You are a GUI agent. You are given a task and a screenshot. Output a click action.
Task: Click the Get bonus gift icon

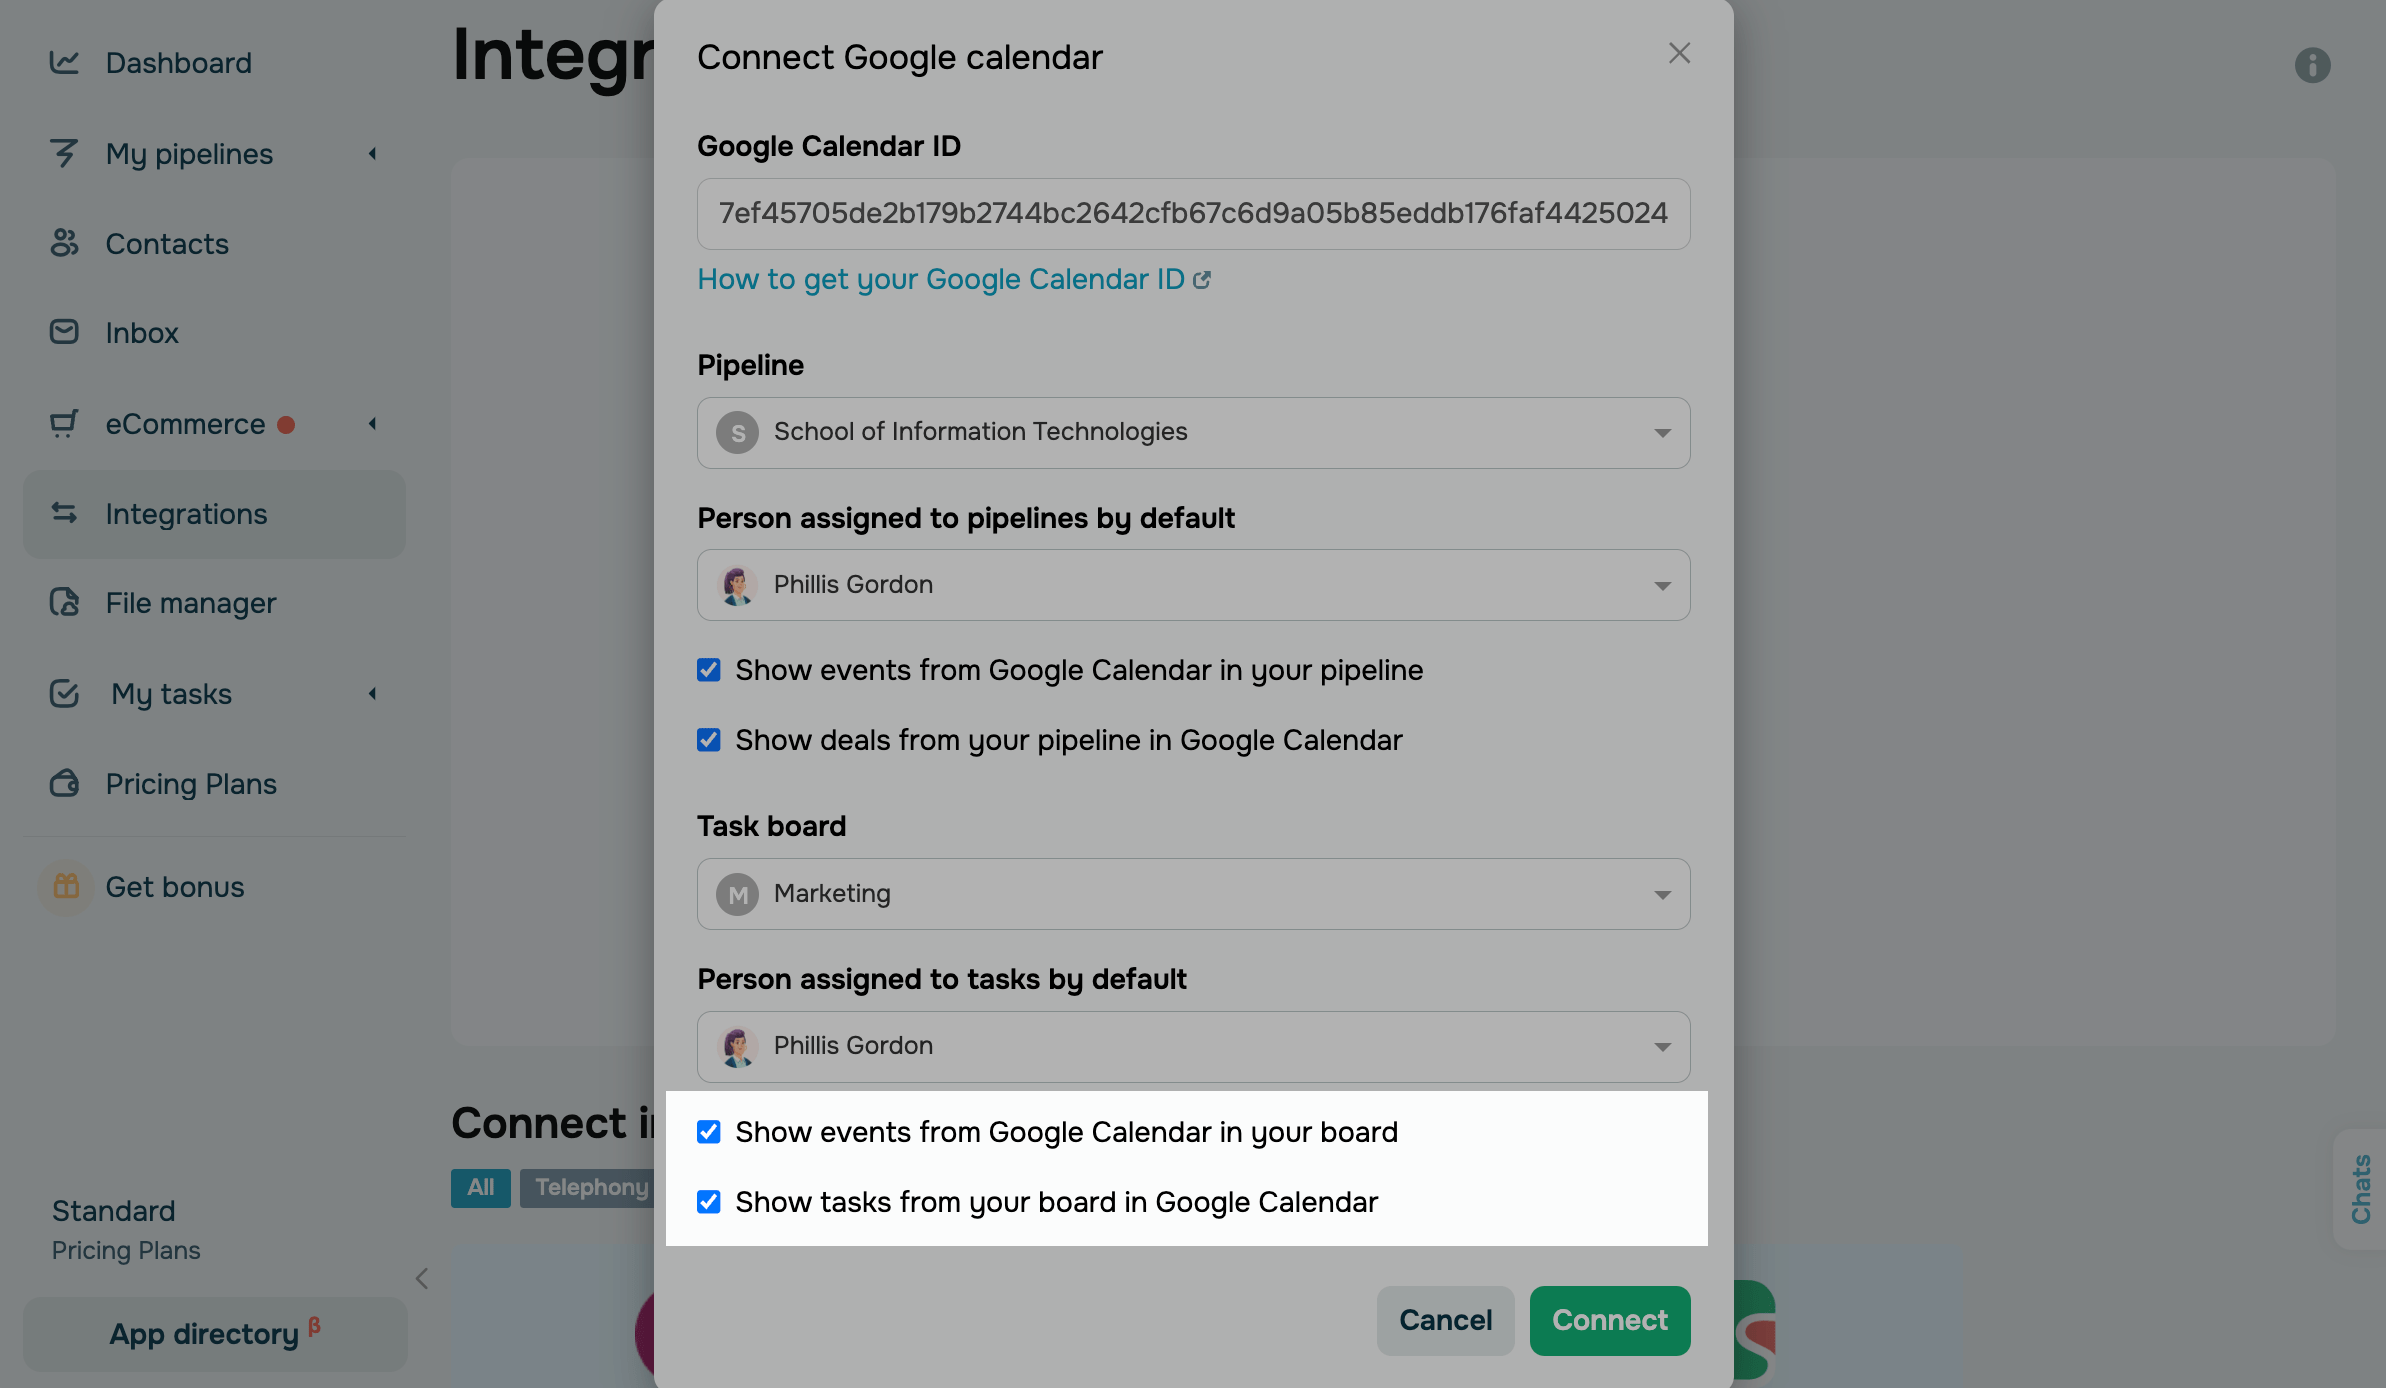(66, 886)
